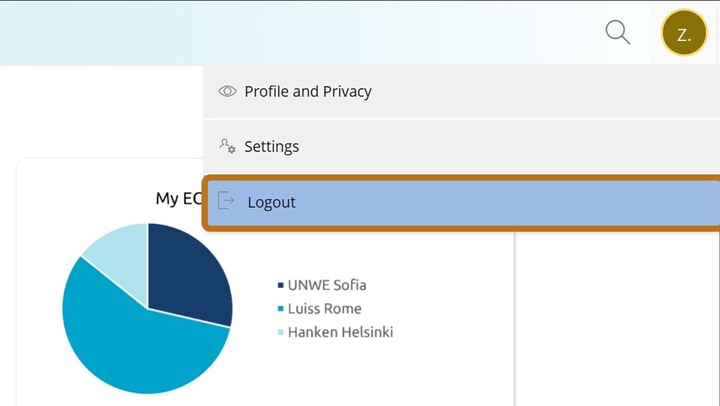Click the exit-arrow icon next to Logout
This screenshot has height=406, width=720.
click(x=227, y=201)
